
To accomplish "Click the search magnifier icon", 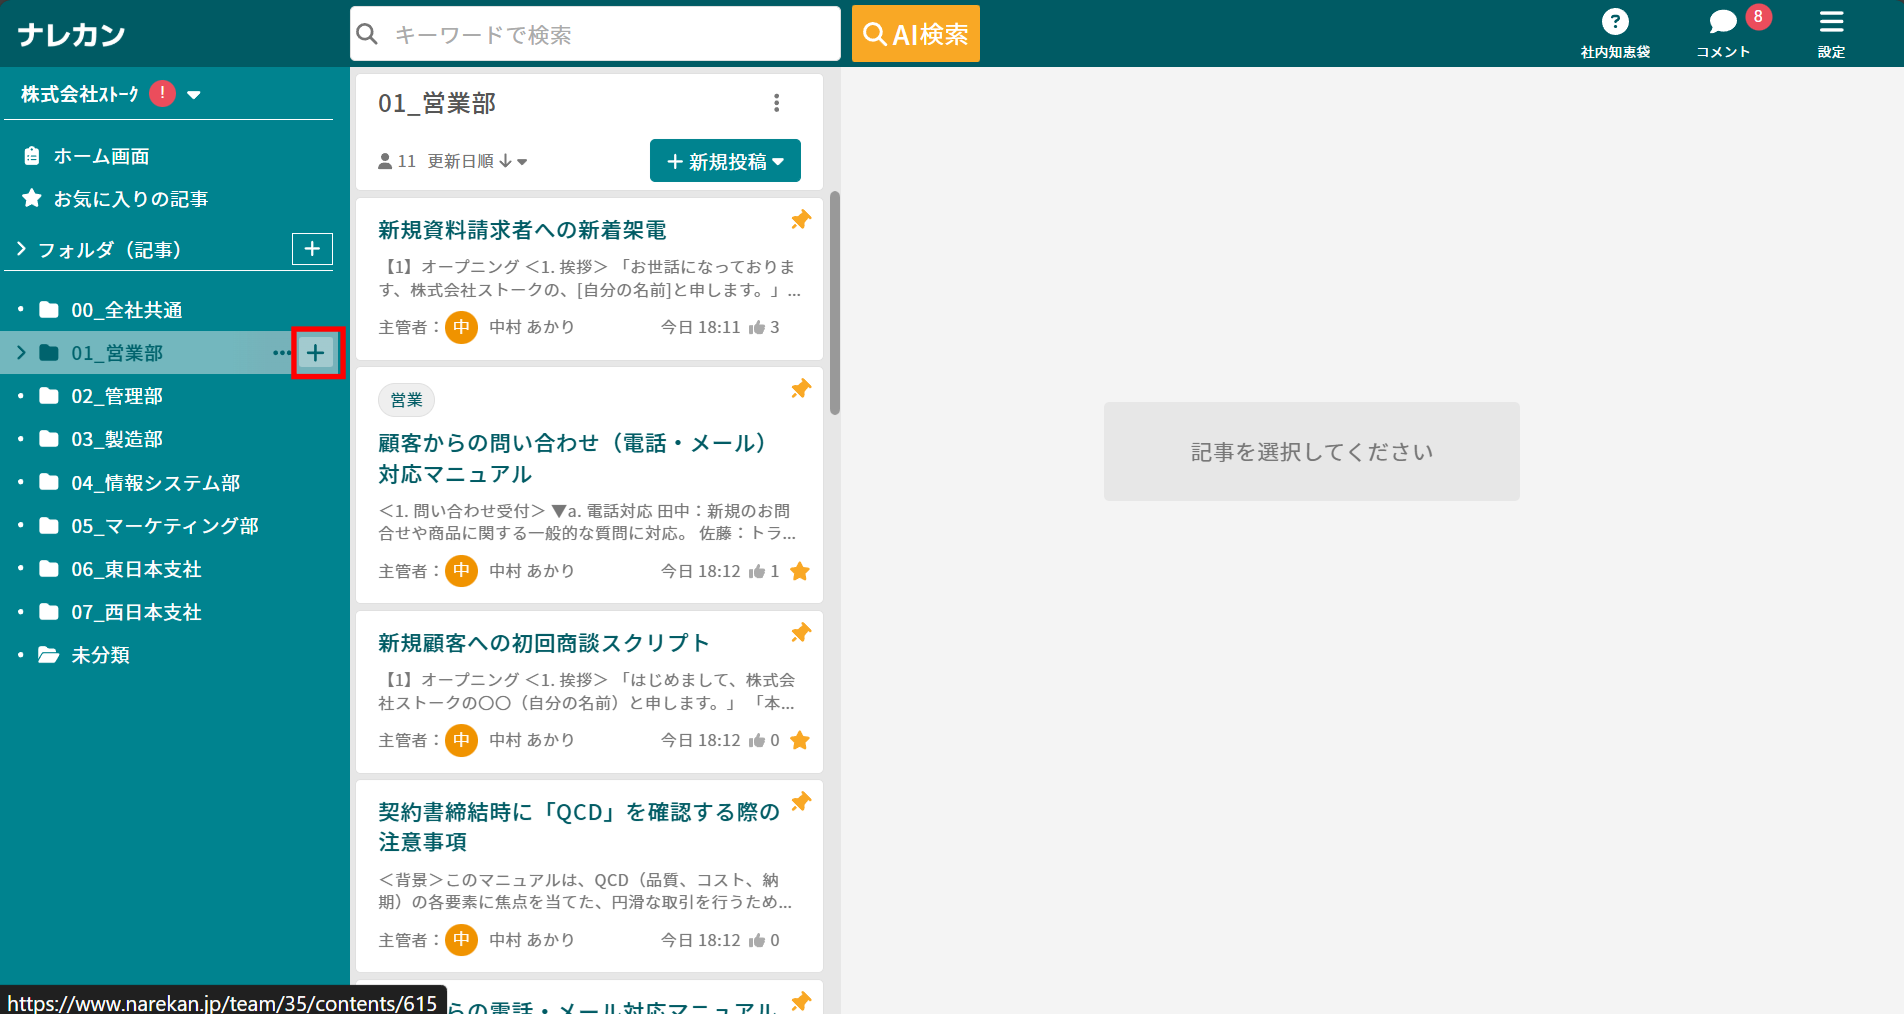I will (x=367, y=33).
